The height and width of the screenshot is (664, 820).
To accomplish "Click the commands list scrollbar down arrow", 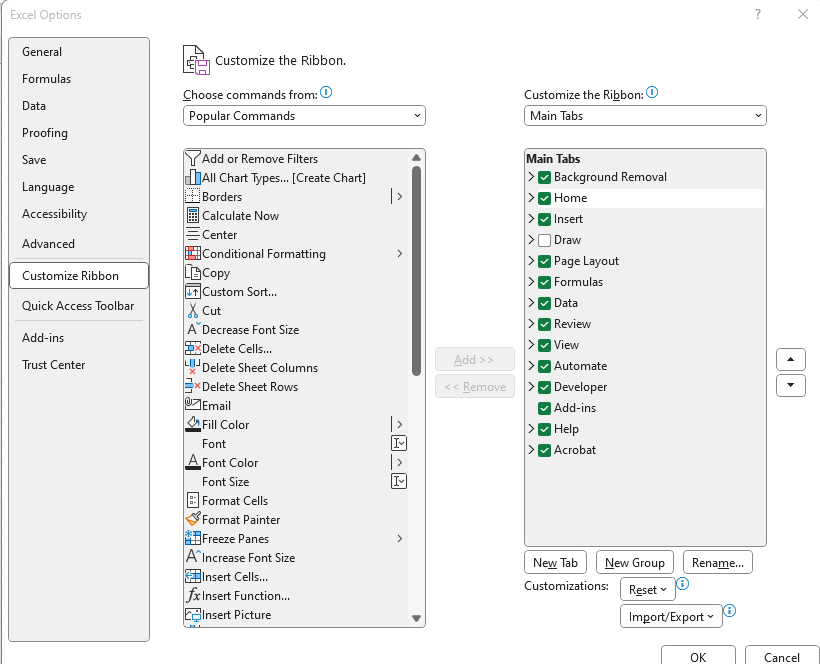I will 416,619.
